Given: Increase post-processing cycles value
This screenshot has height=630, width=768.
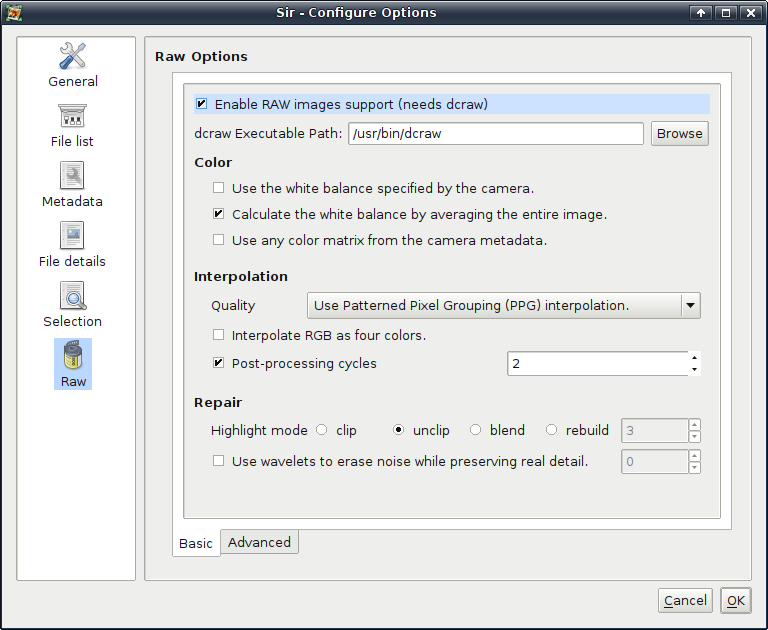Looking at the screenshot, I should pos(695,357).
